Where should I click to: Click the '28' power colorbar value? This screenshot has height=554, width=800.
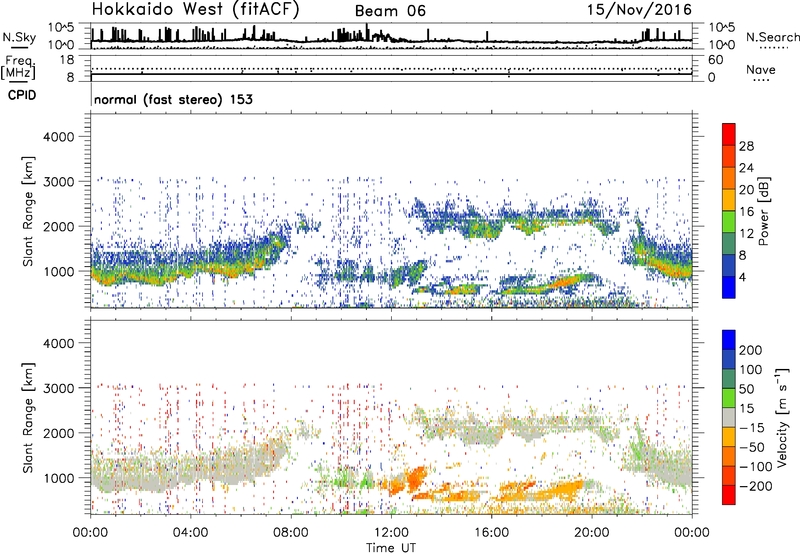click(746, 146)
